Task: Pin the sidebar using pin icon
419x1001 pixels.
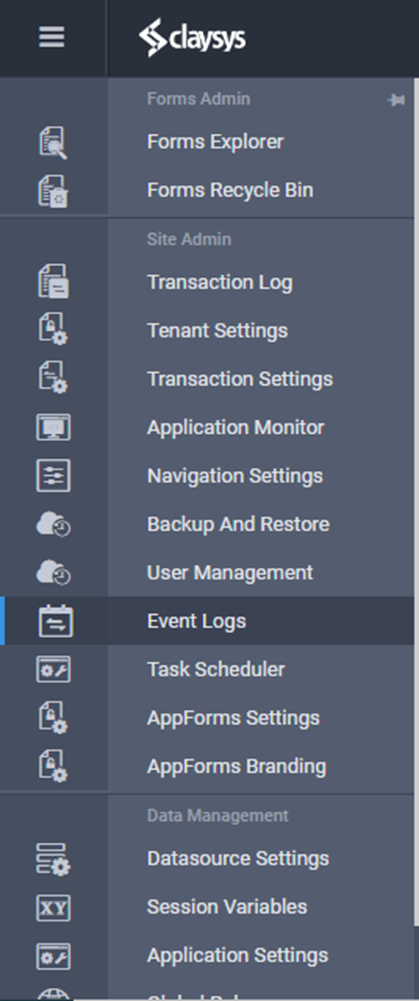Action: coord(396,100)
